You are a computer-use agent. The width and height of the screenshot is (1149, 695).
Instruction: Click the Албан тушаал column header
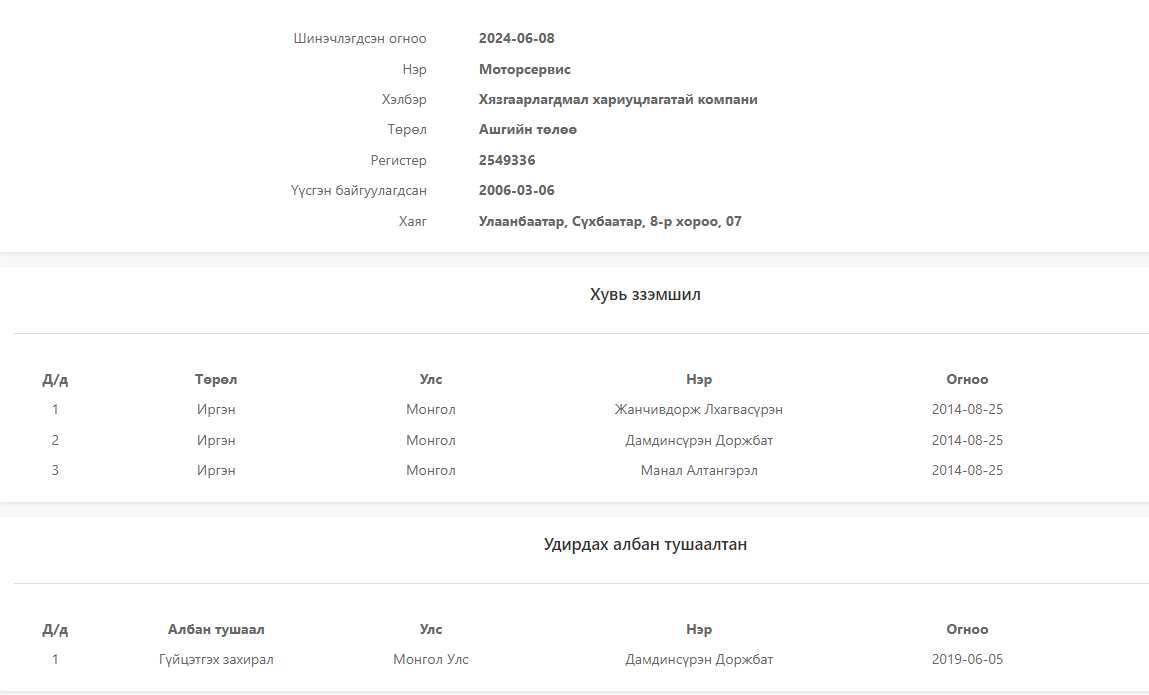[216, 629]
